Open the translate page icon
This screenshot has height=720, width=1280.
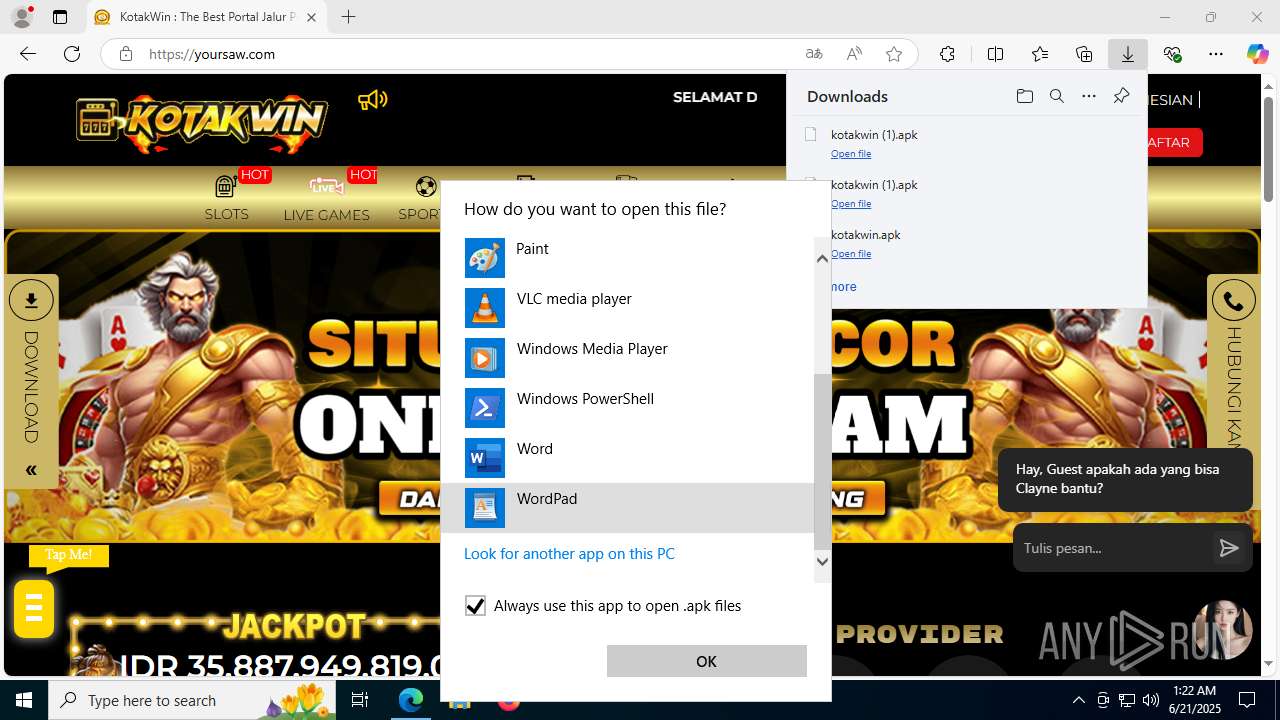814,54
